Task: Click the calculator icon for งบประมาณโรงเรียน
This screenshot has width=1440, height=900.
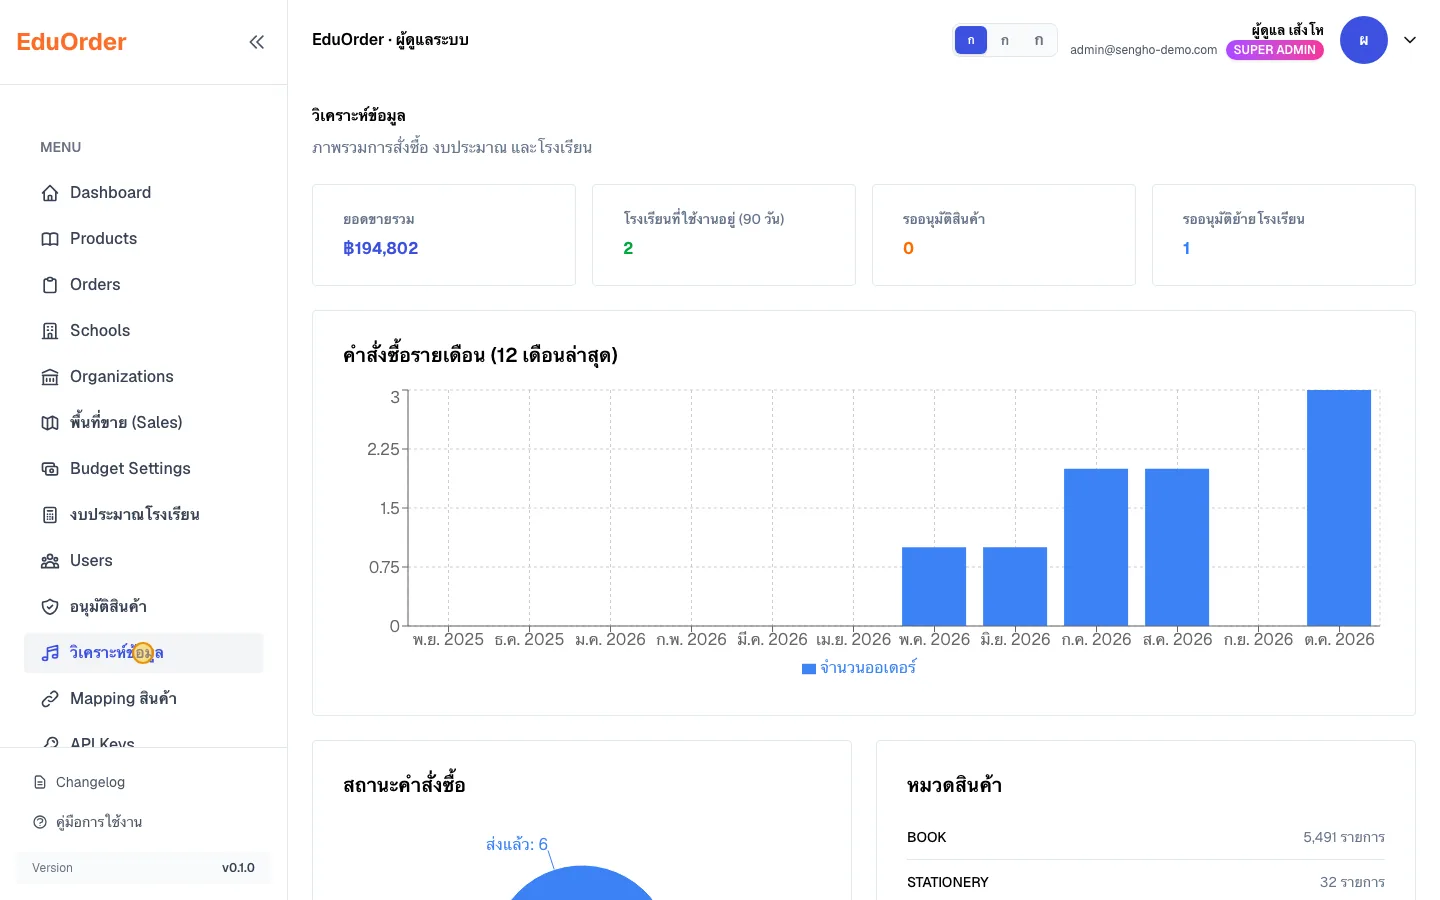Action: (50, 515)
